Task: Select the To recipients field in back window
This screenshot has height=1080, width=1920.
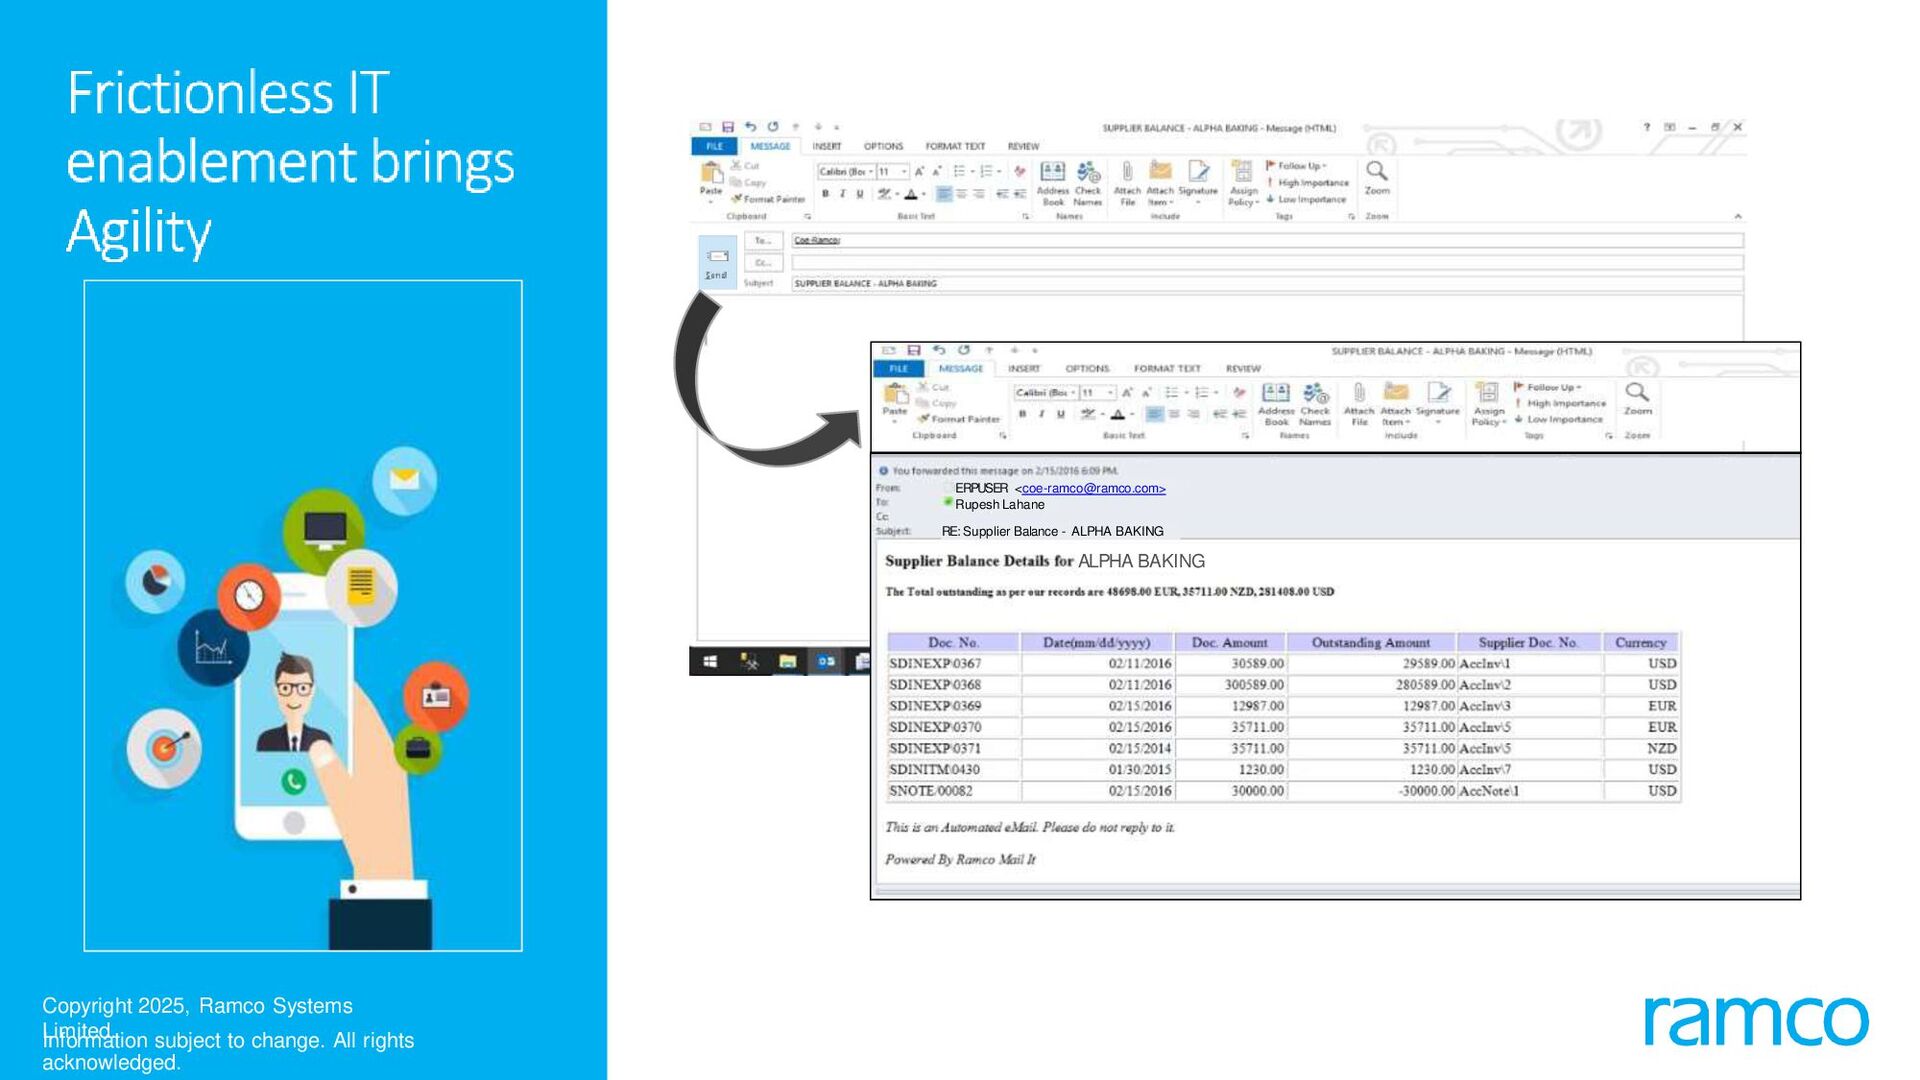Action: pyautogui.click(x=1267, y=241)
